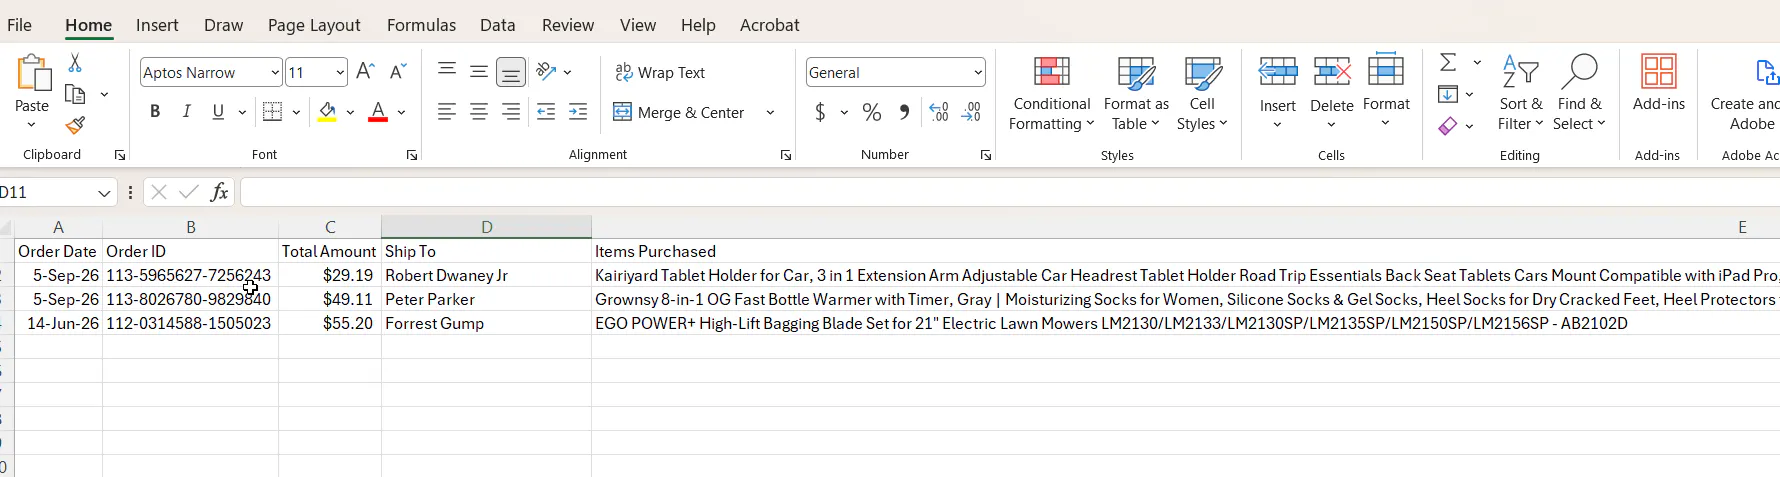Open the Font dialog launcher
1780x477 pixels.
pyautogui.click(x=412, y=155)
